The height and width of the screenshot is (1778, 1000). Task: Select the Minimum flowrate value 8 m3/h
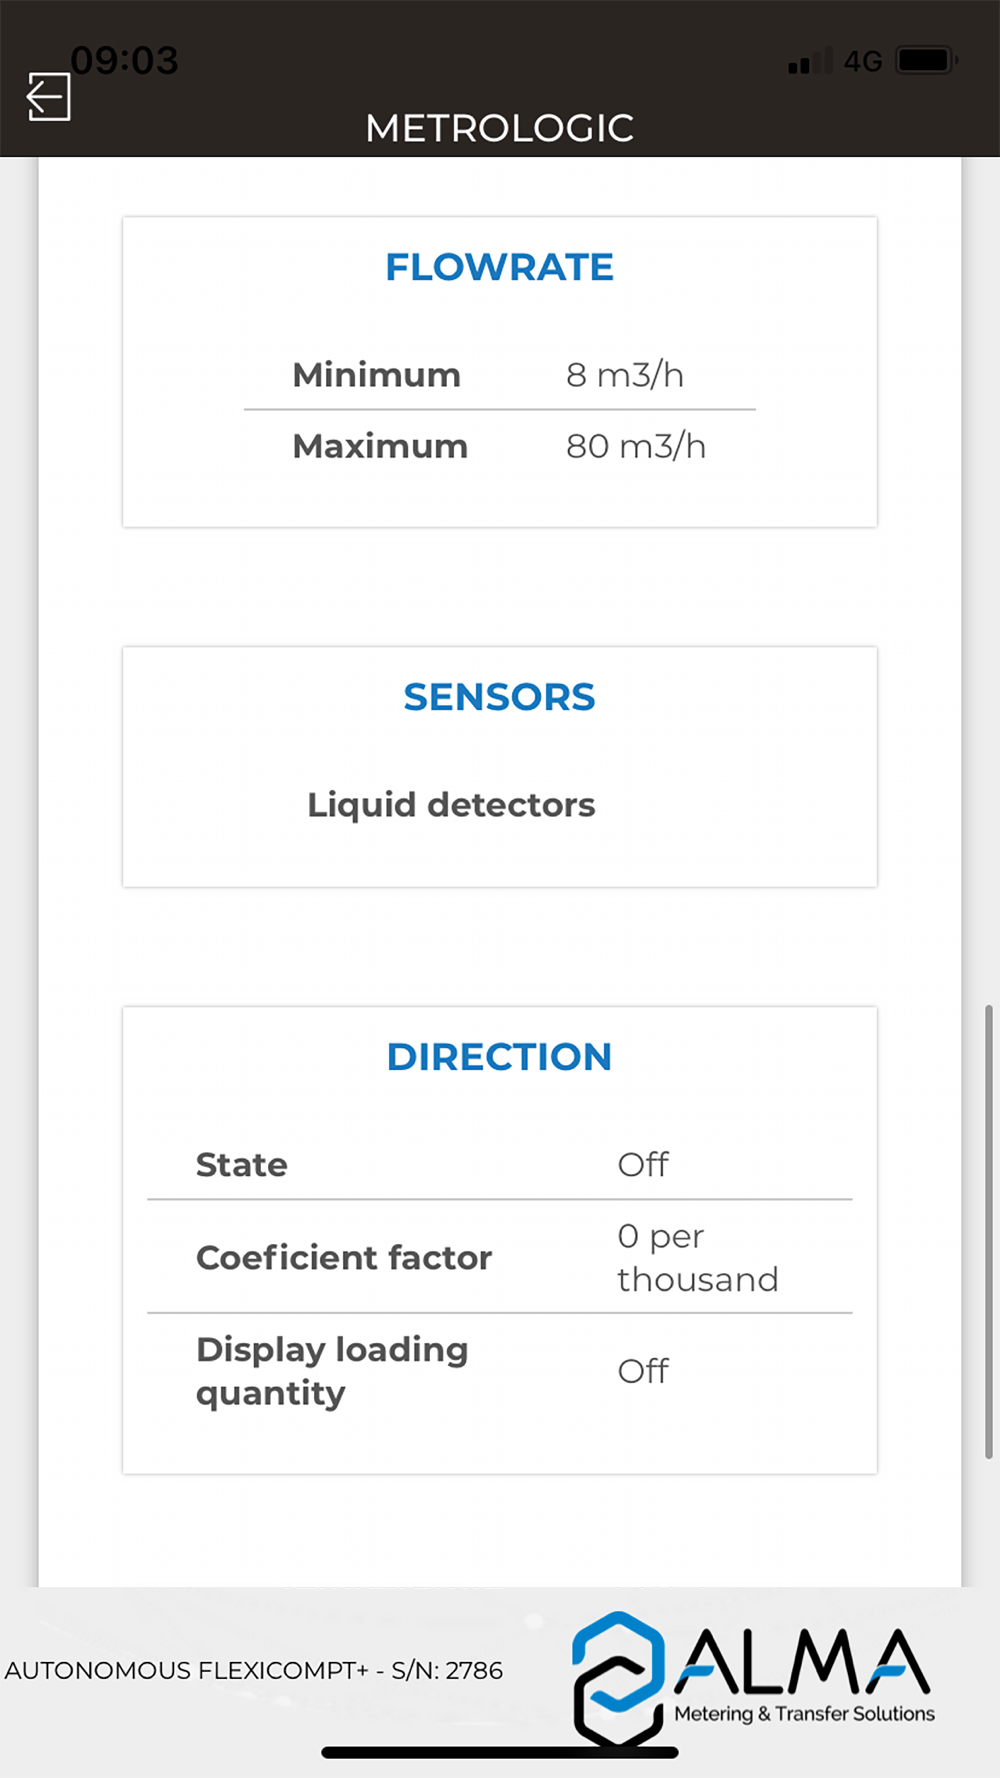tap(624, 375)
